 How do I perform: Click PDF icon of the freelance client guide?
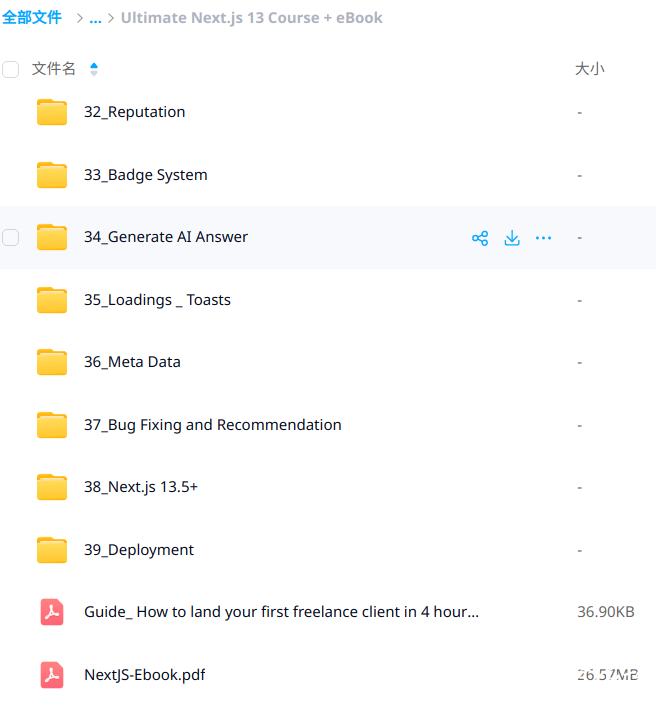tap(52, 612)
